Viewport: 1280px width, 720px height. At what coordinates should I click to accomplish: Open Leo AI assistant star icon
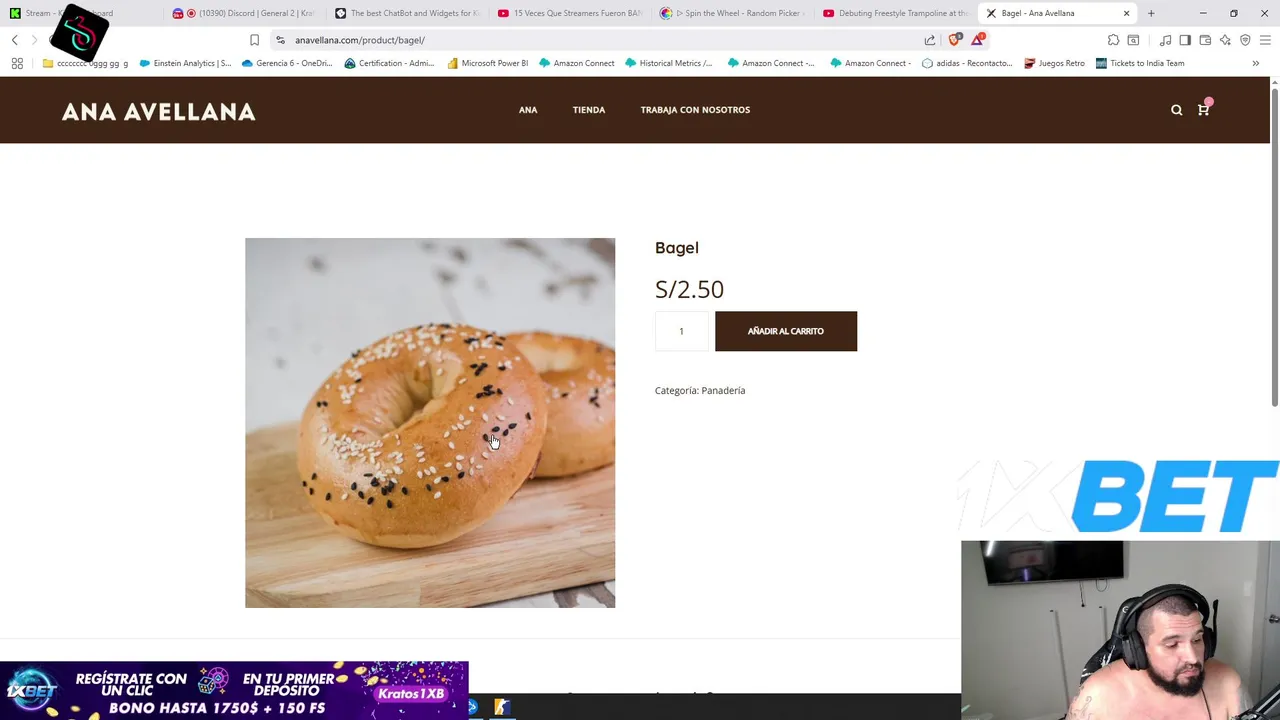coord(1225,40)
